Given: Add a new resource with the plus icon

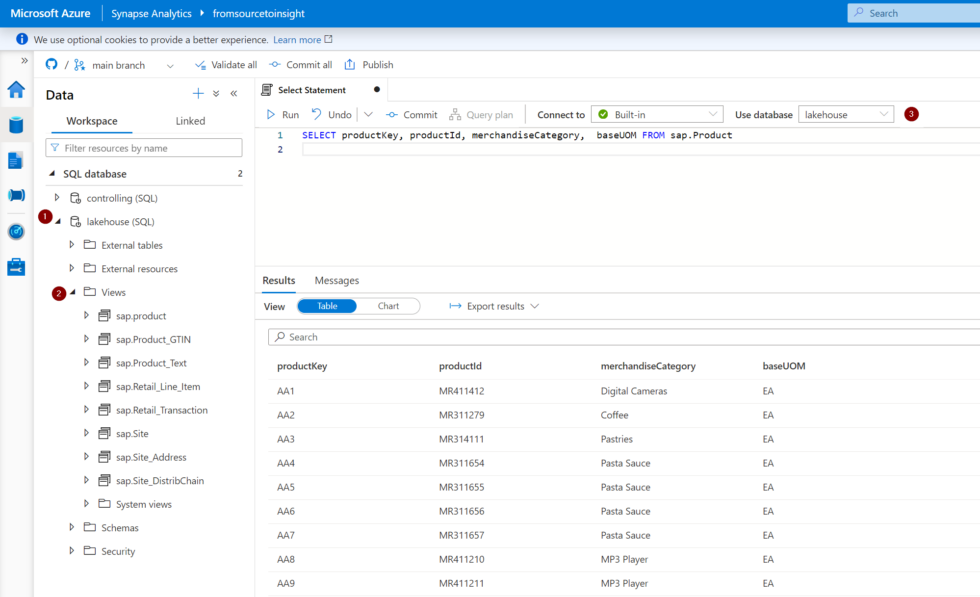Looking at the screenshot, I should 198,93.
